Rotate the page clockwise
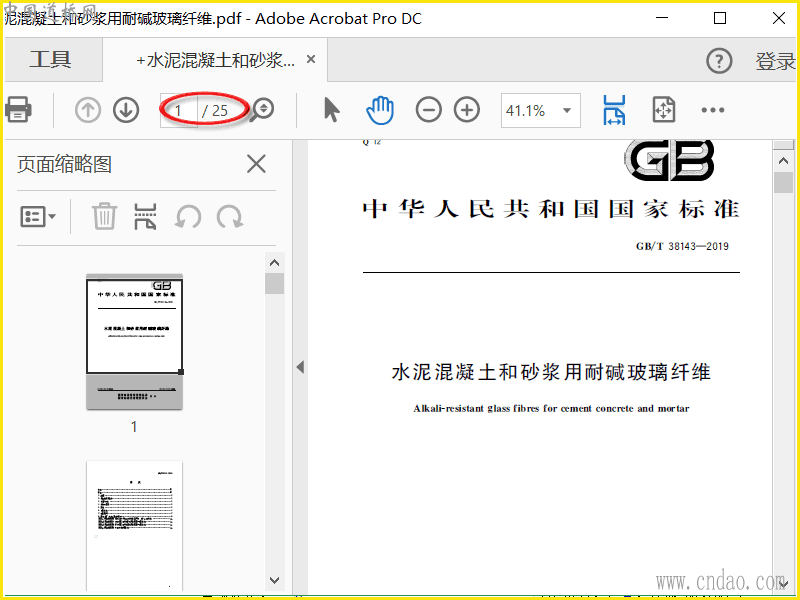Viewport: 800px width, 600px height. coord(230,216)
